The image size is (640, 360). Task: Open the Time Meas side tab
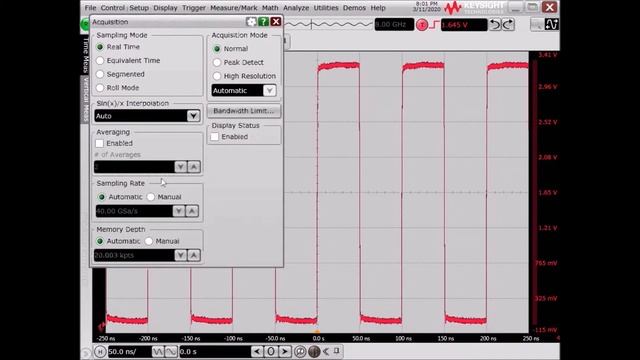(85, 55)
